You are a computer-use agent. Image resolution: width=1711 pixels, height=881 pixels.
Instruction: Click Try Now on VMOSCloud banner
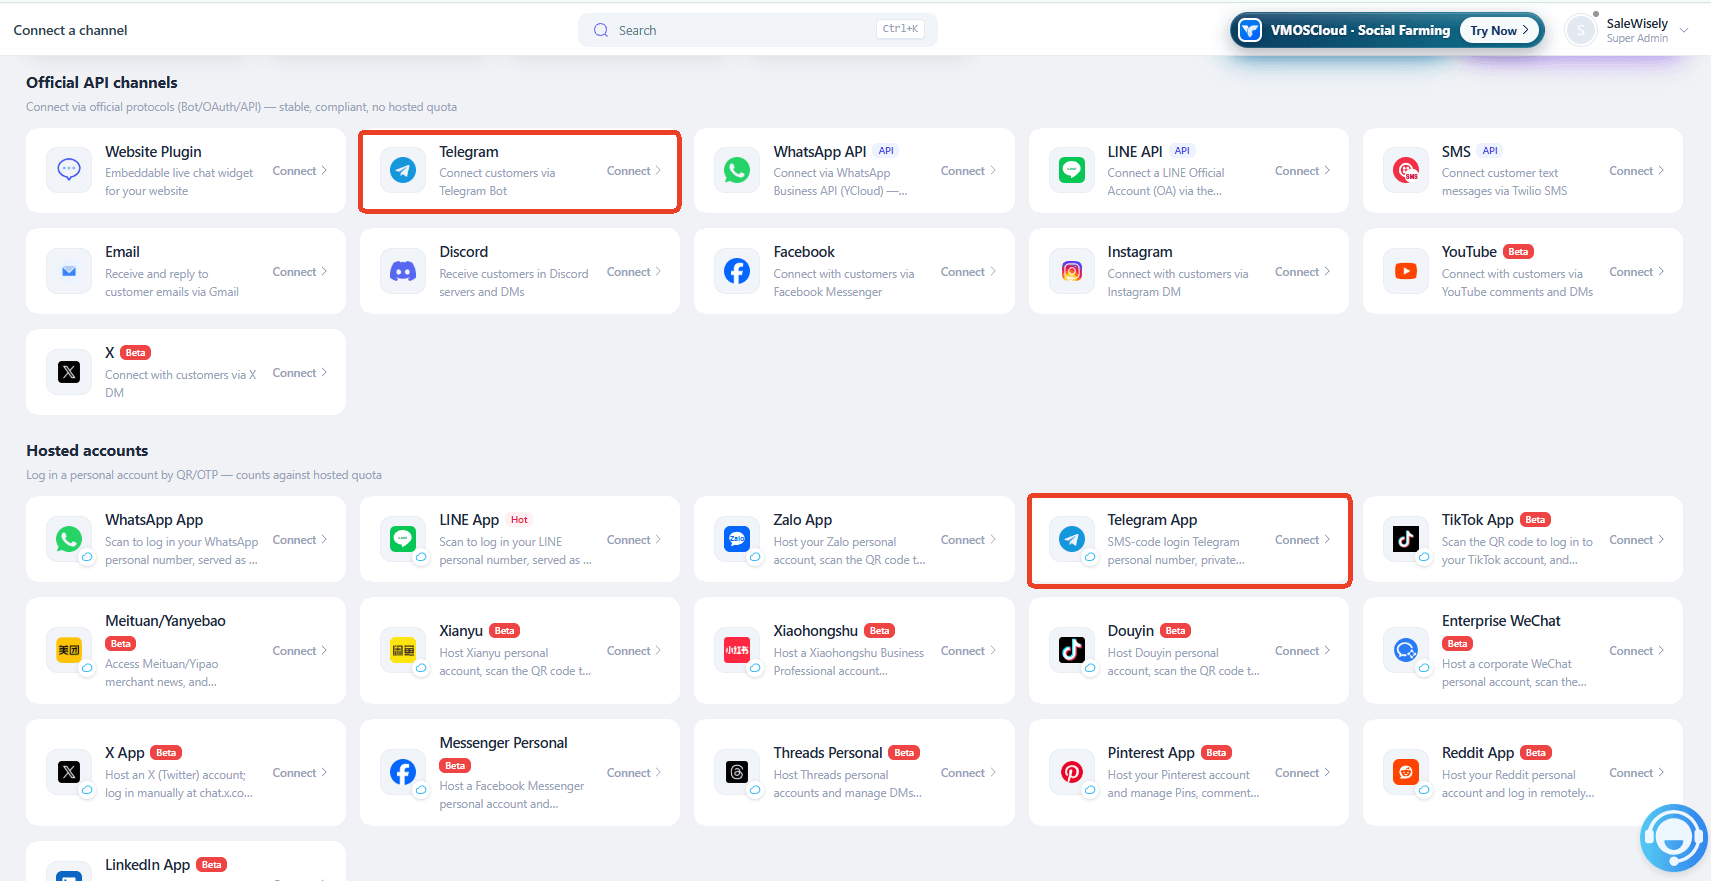(1499, 30)
